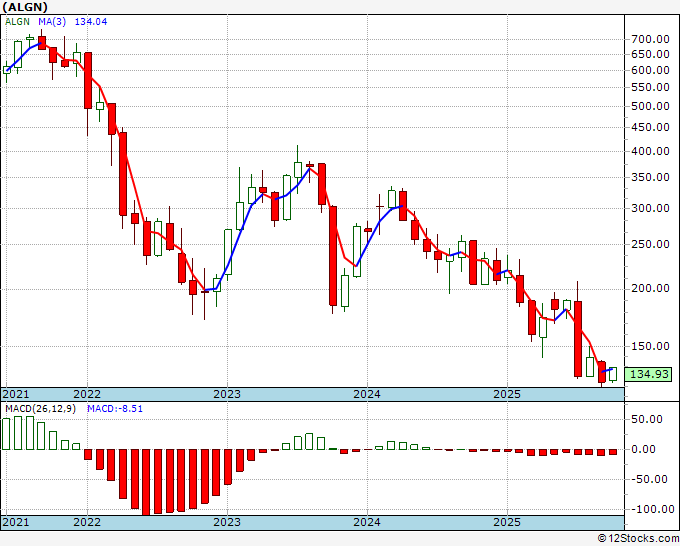This screenshot has height=546, width=680.
Task: Click the latest green candlestick near 134.93
Action: (x=613, y=374)
